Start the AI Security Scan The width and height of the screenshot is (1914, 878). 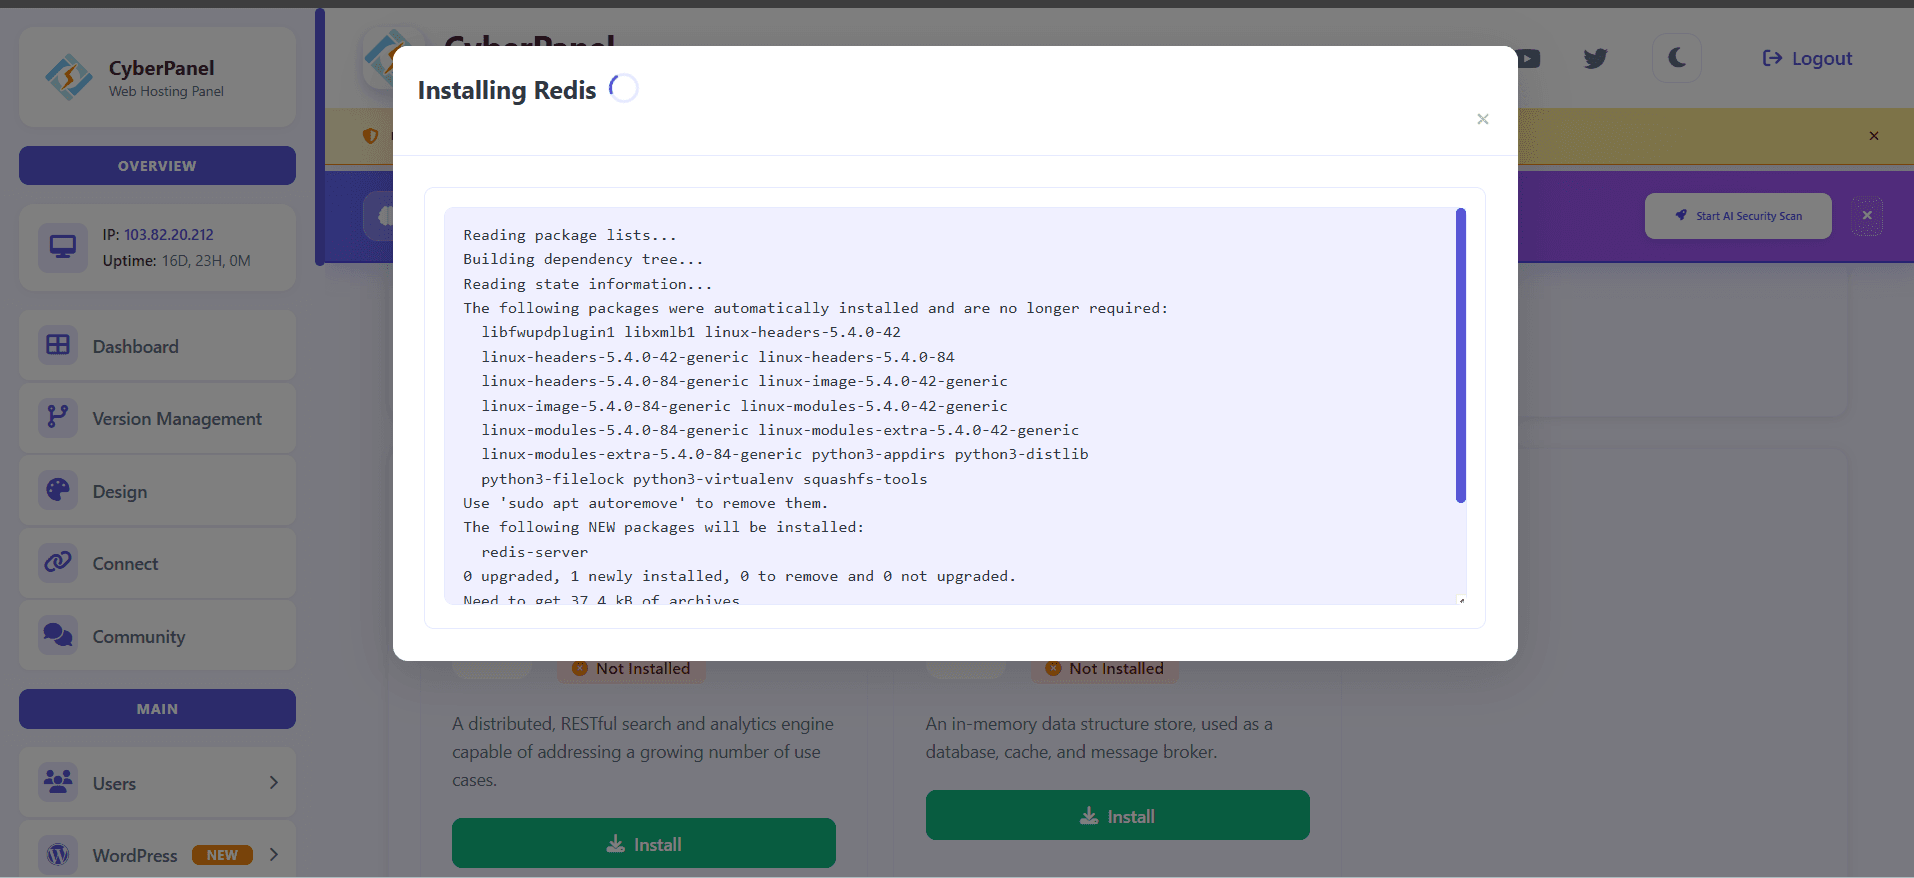1738,216
